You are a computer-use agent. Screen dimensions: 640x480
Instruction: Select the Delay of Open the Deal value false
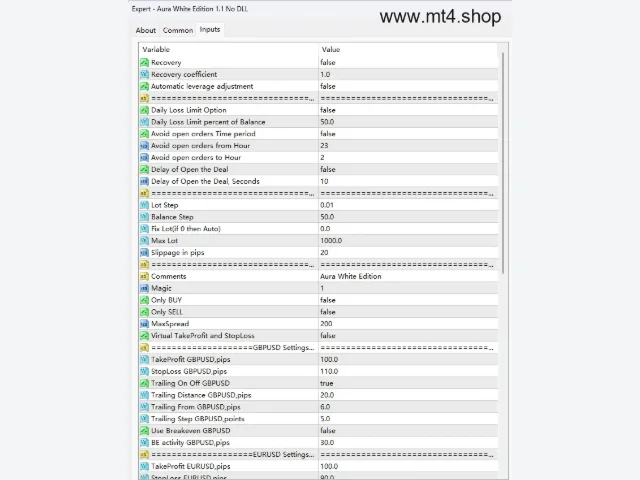[328, 169]
